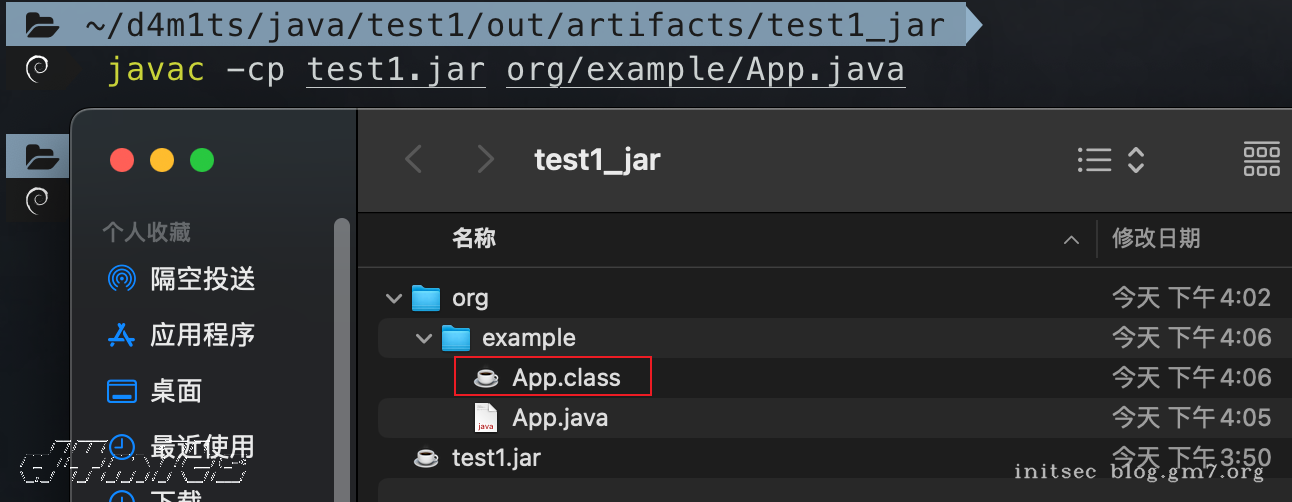
Task: Select the App.class file
Action: click(x=566, y=378)
